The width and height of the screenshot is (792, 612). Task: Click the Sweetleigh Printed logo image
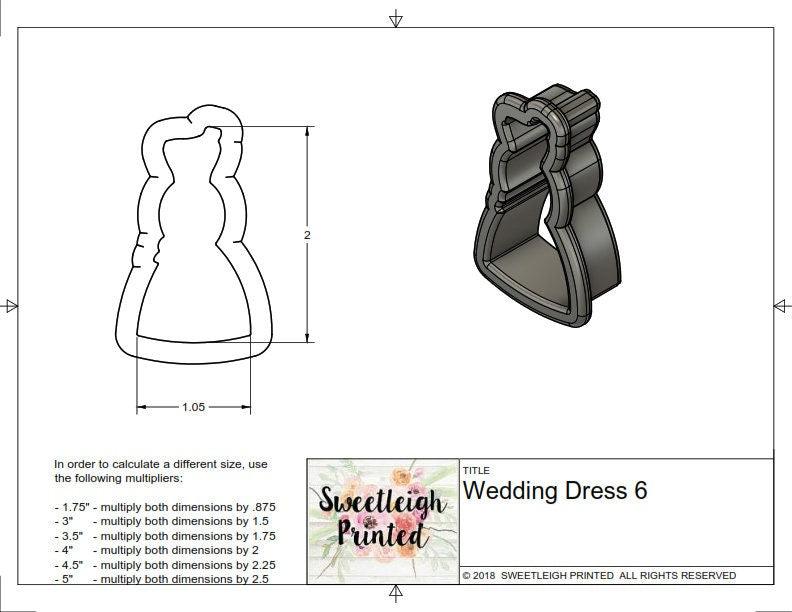click(383, 521)
